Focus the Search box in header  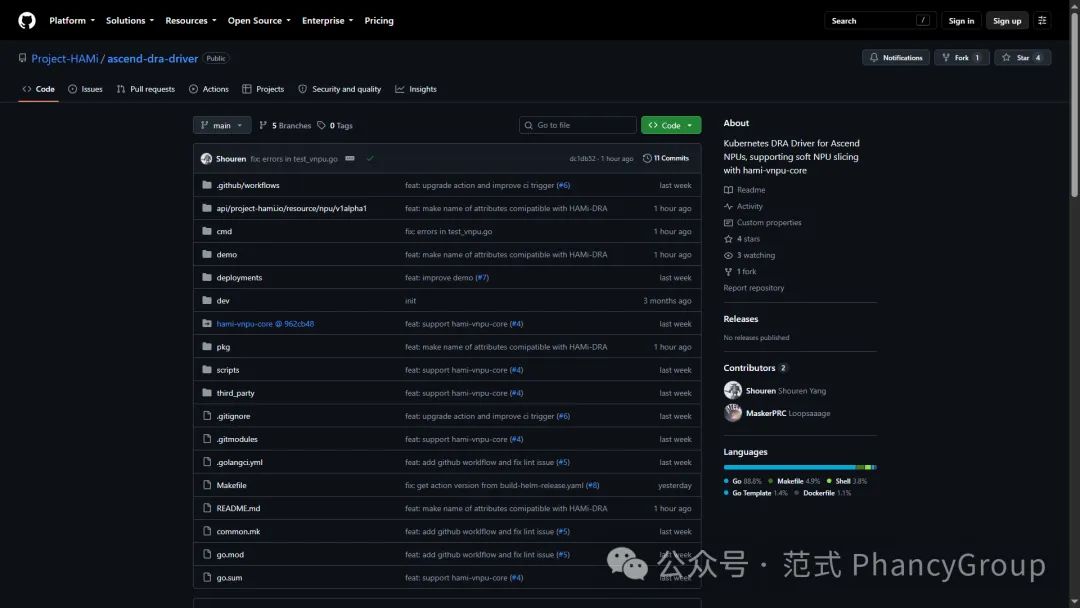coord(880,21)
